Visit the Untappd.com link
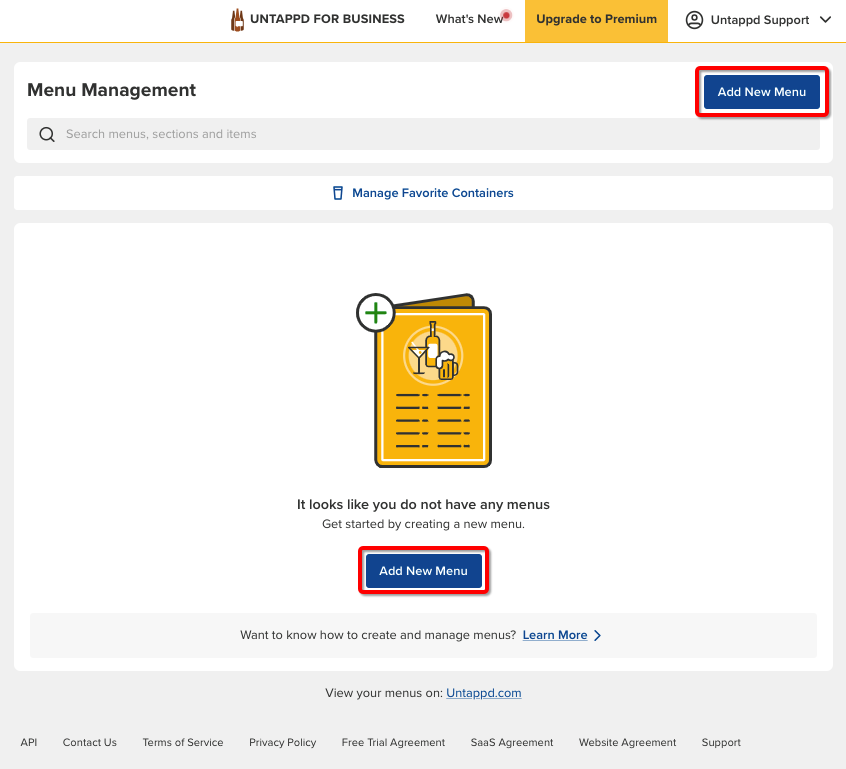The height and width of the screenshot is (769, 846). [483, 693]
